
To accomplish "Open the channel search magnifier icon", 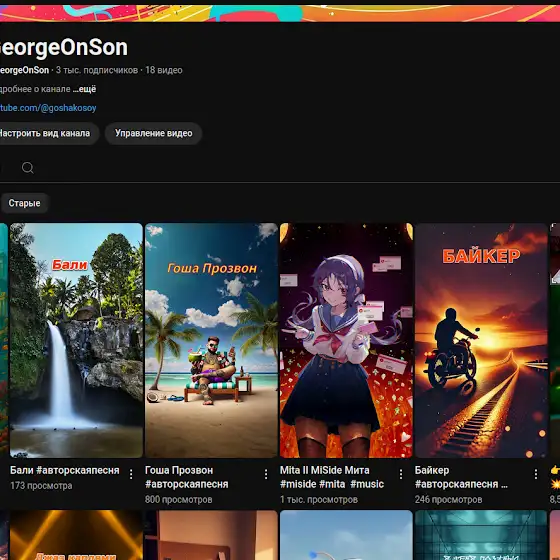I will (x=28, y=168).
